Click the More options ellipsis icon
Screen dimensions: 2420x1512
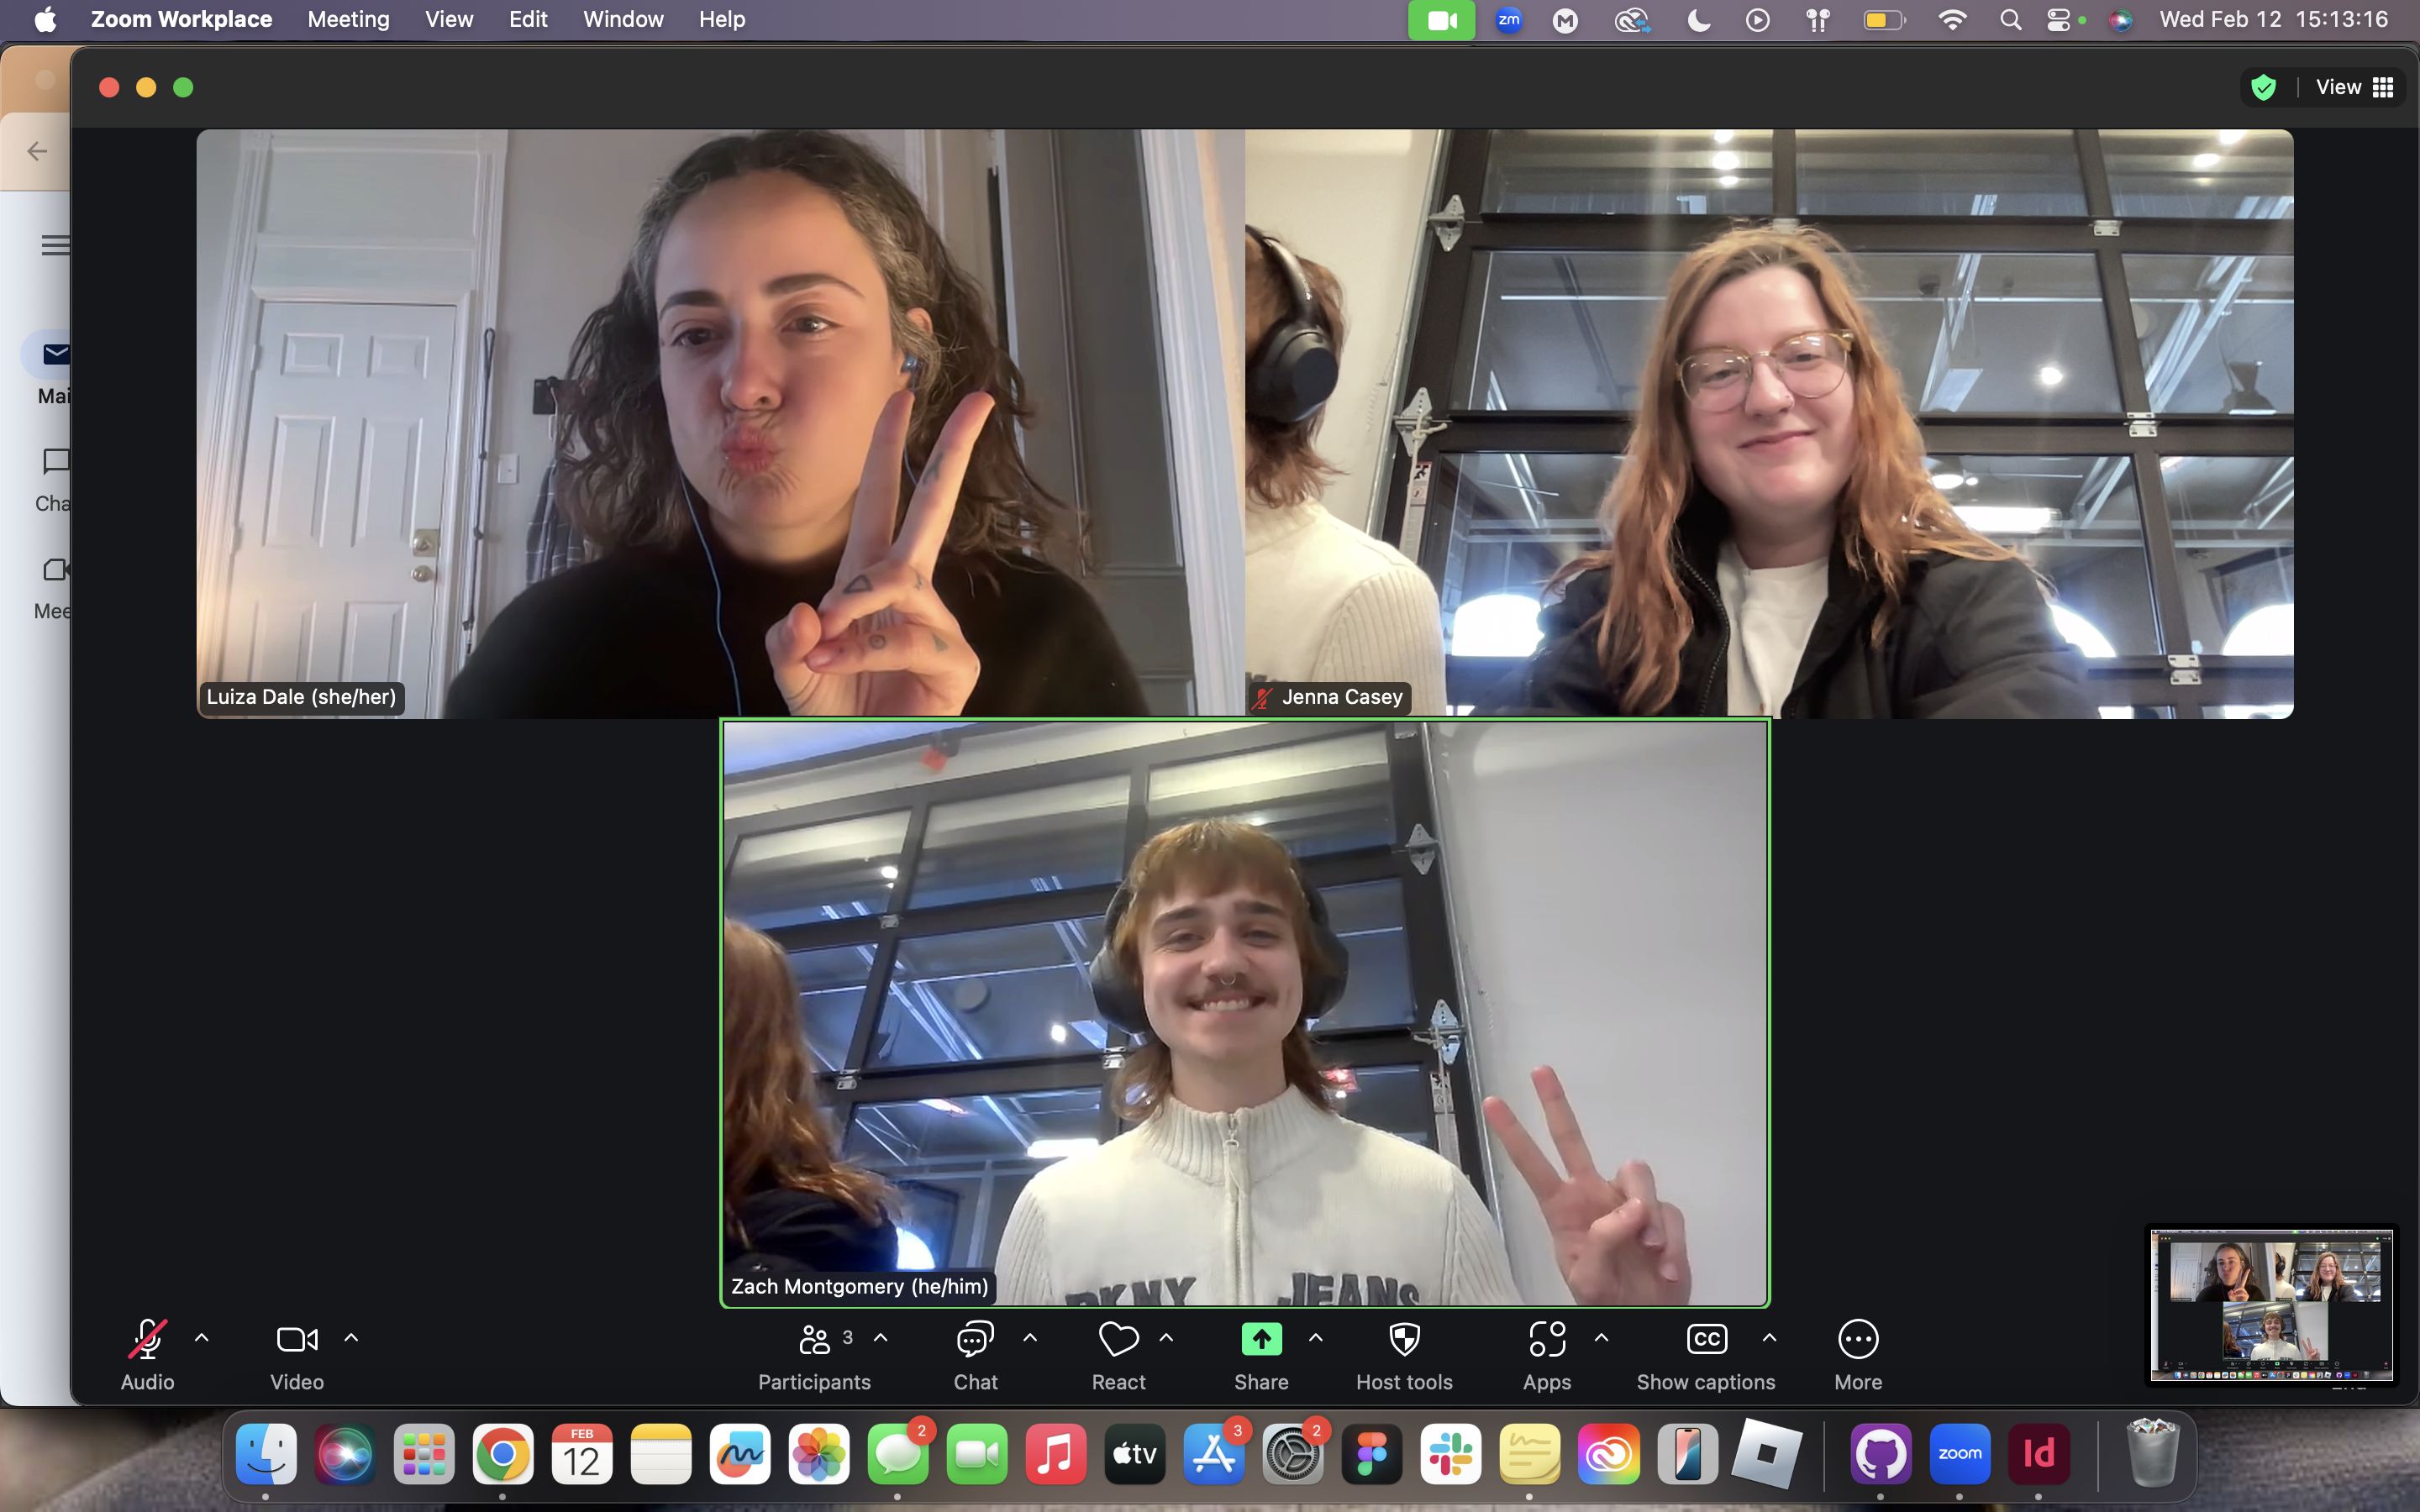(x=1857, y=1340)
